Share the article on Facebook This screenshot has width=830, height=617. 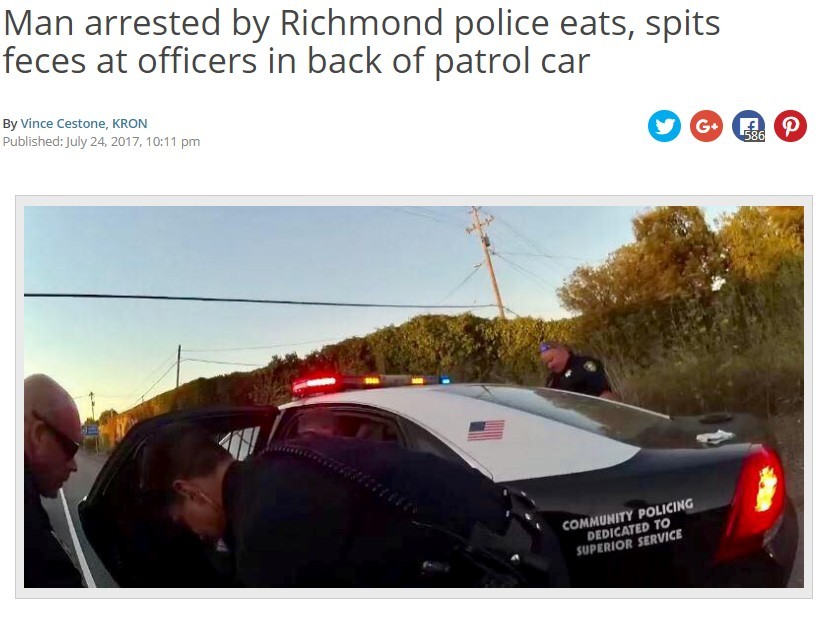pyautogui.click(x=748, y=126)
